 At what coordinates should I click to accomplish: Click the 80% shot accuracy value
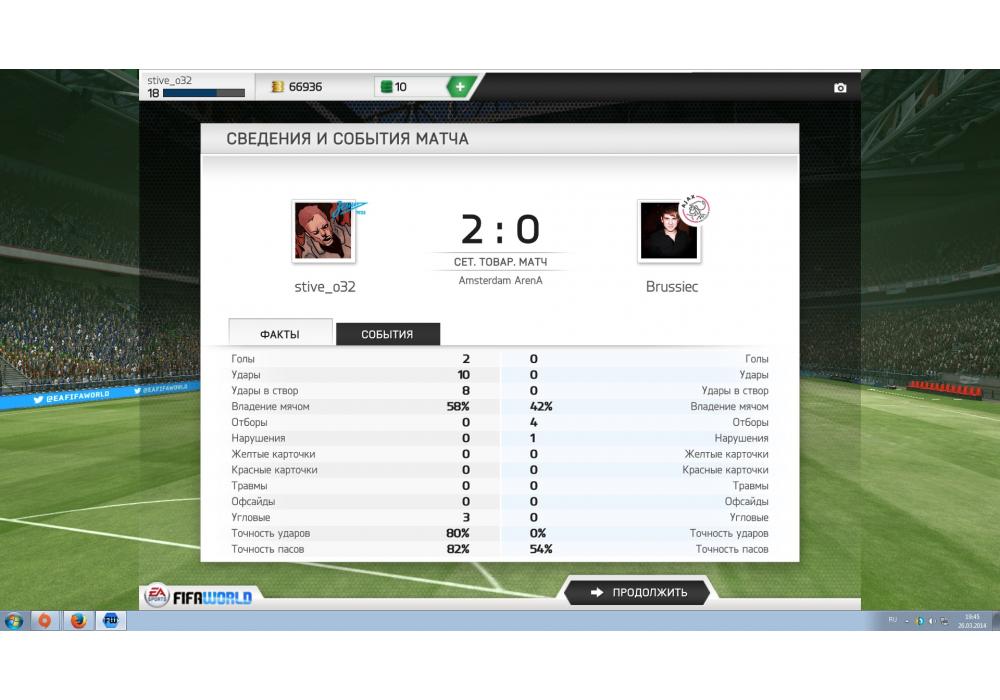tap(458, 533)
